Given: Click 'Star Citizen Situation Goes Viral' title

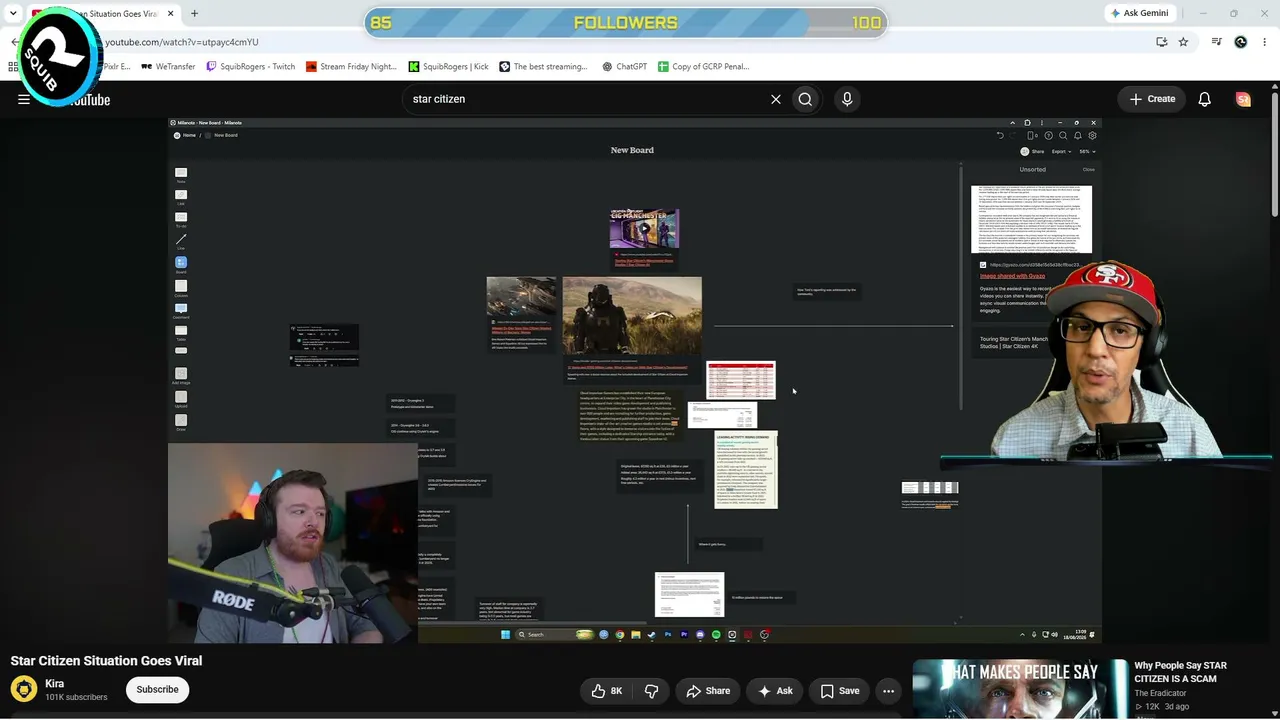Looking at the screenshot, I should (106, 660).
